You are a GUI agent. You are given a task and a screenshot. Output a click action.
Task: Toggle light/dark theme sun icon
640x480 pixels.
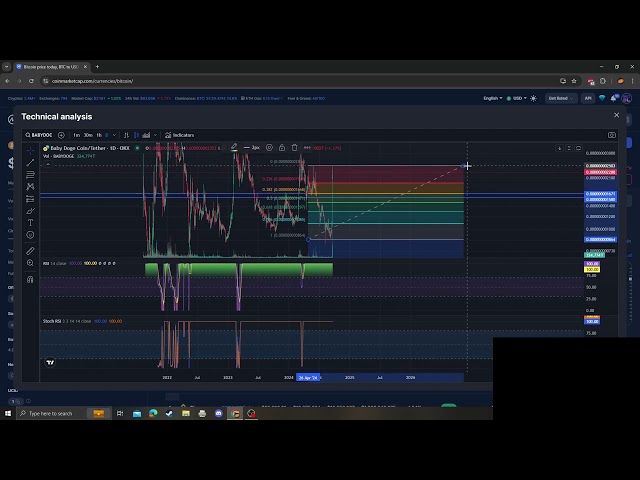coord(533,98)
